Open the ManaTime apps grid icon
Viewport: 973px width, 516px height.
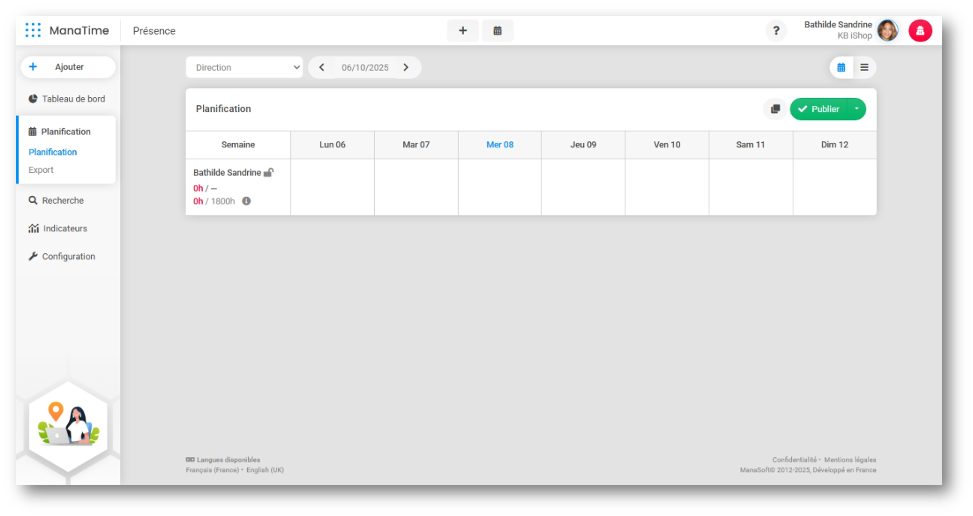[33, 30]
